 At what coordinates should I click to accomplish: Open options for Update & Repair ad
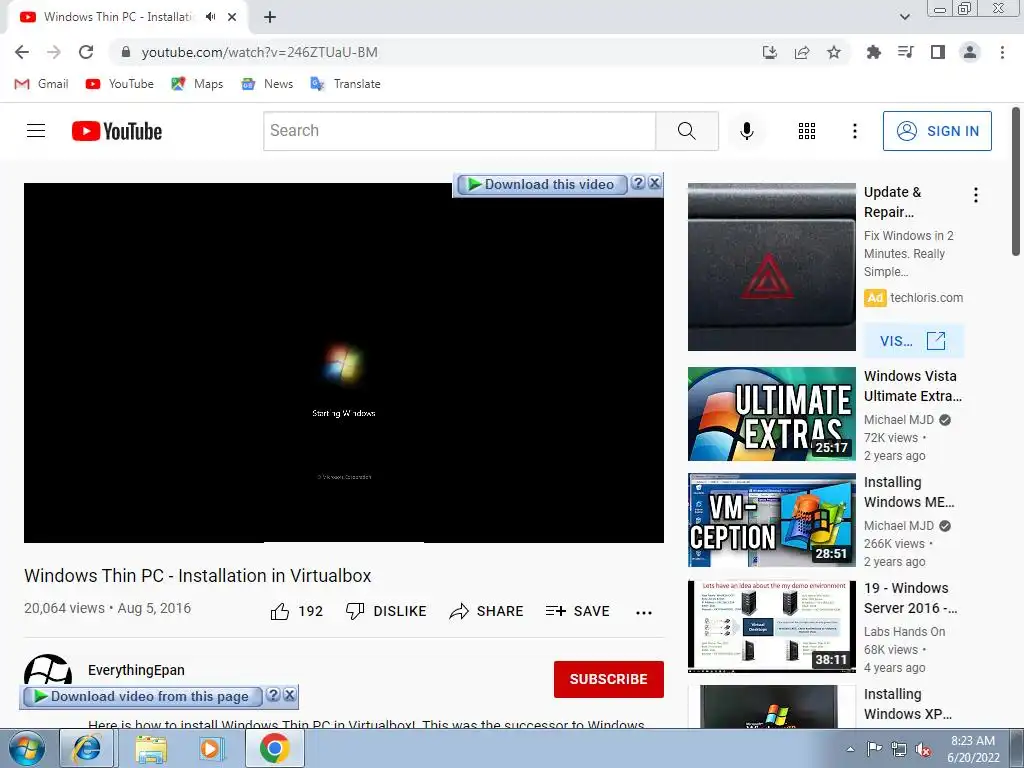pos(976,195)
